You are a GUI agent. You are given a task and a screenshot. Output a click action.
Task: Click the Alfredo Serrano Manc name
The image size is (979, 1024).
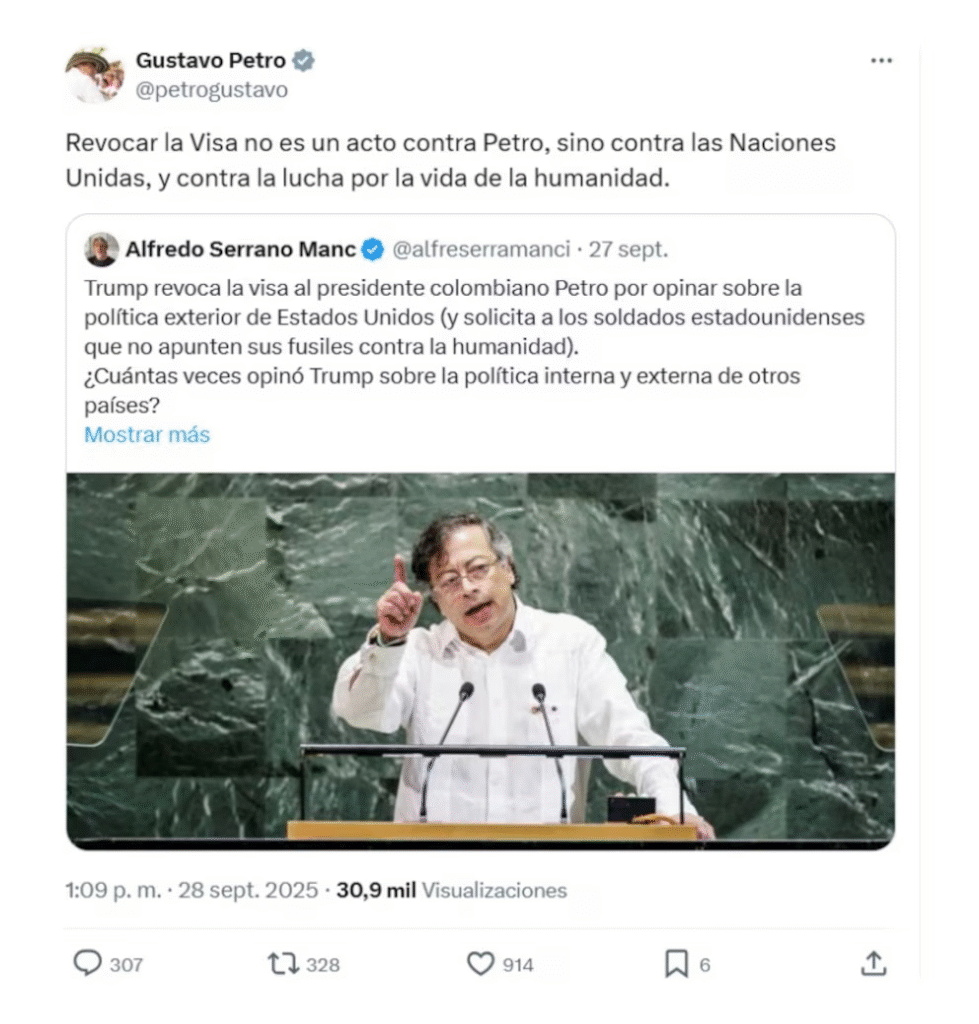240,249
